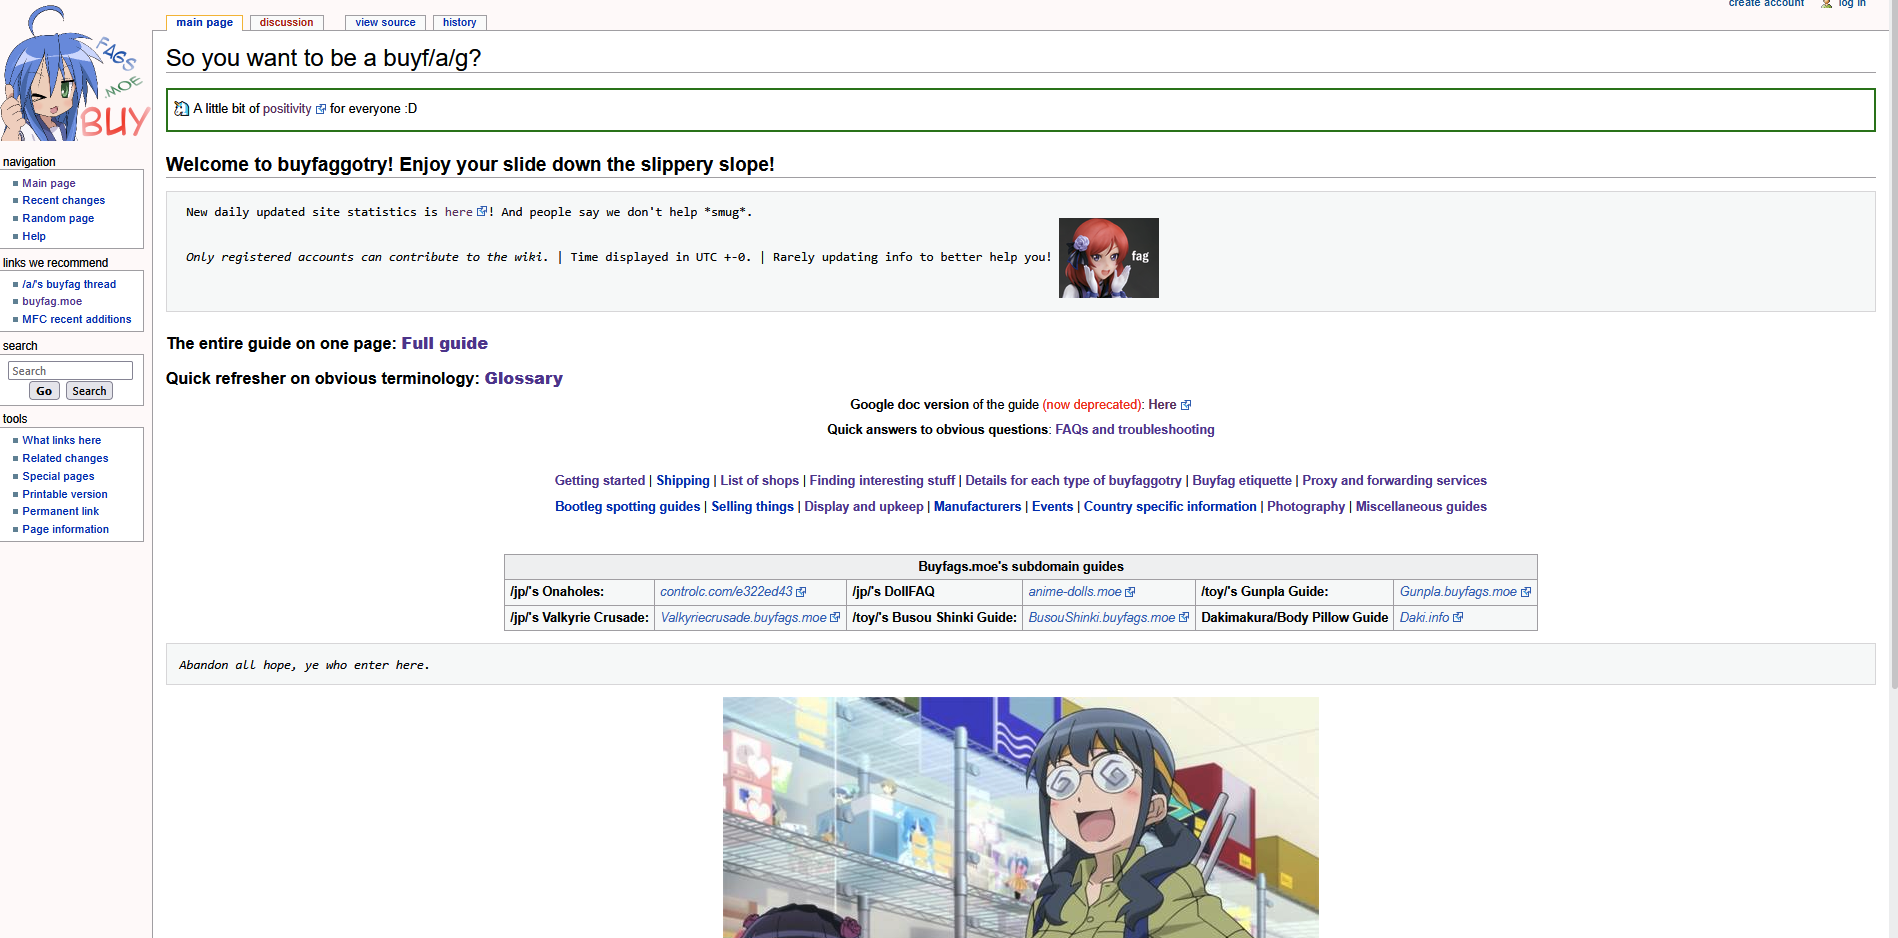This screenshot has height=938, width=1898.
Task: Click the external link icon beside controlc.com/e322ed43
Action: [801, 592]
